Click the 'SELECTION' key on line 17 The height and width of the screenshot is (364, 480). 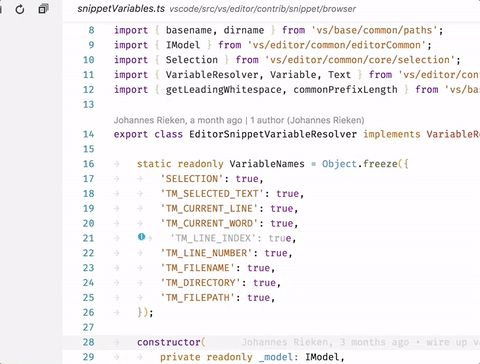(192, 179)
